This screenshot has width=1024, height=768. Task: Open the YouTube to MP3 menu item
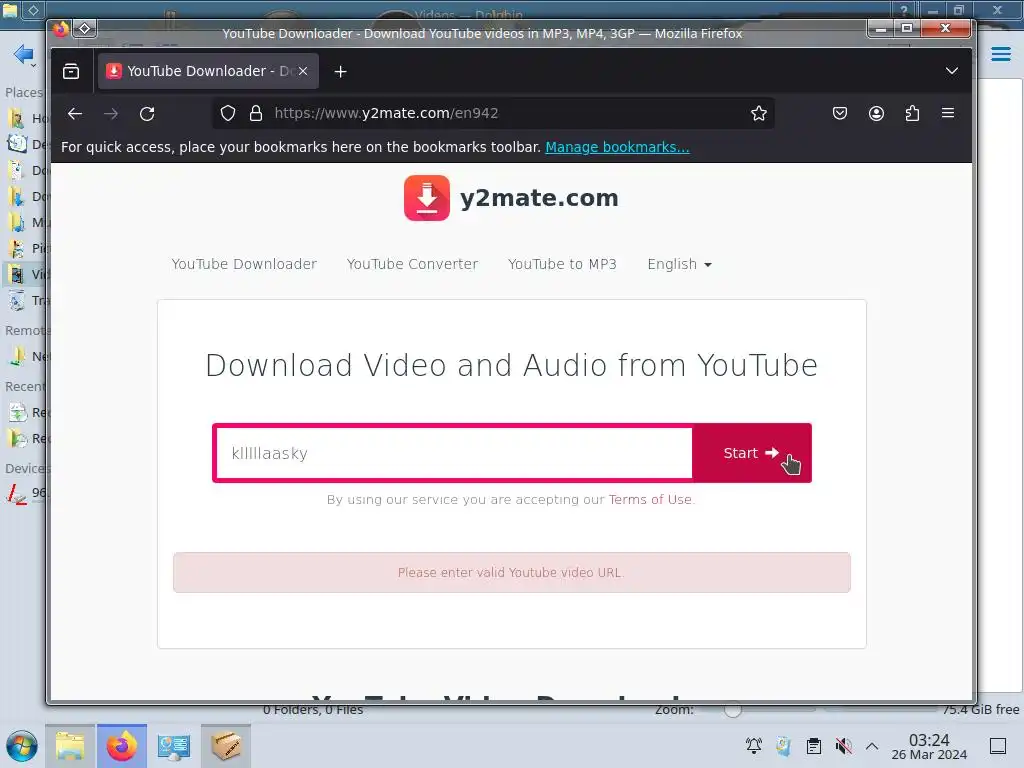coord(562,264)
